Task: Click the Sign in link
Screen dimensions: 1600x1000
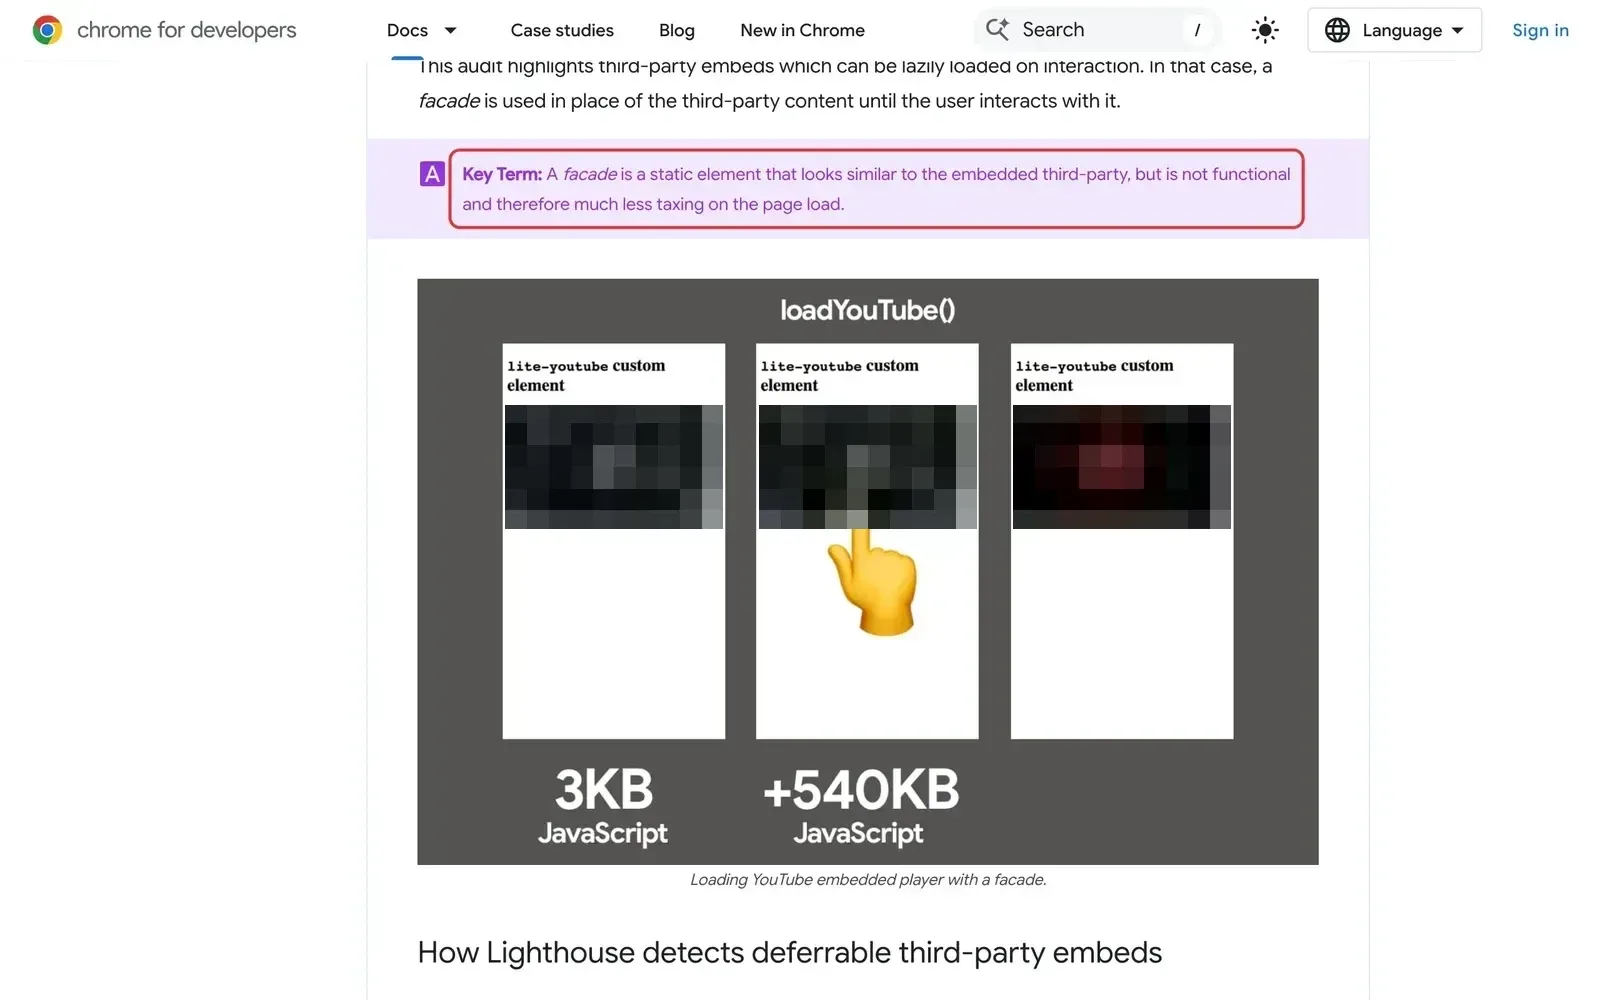Action: (x=1540, y=30)
